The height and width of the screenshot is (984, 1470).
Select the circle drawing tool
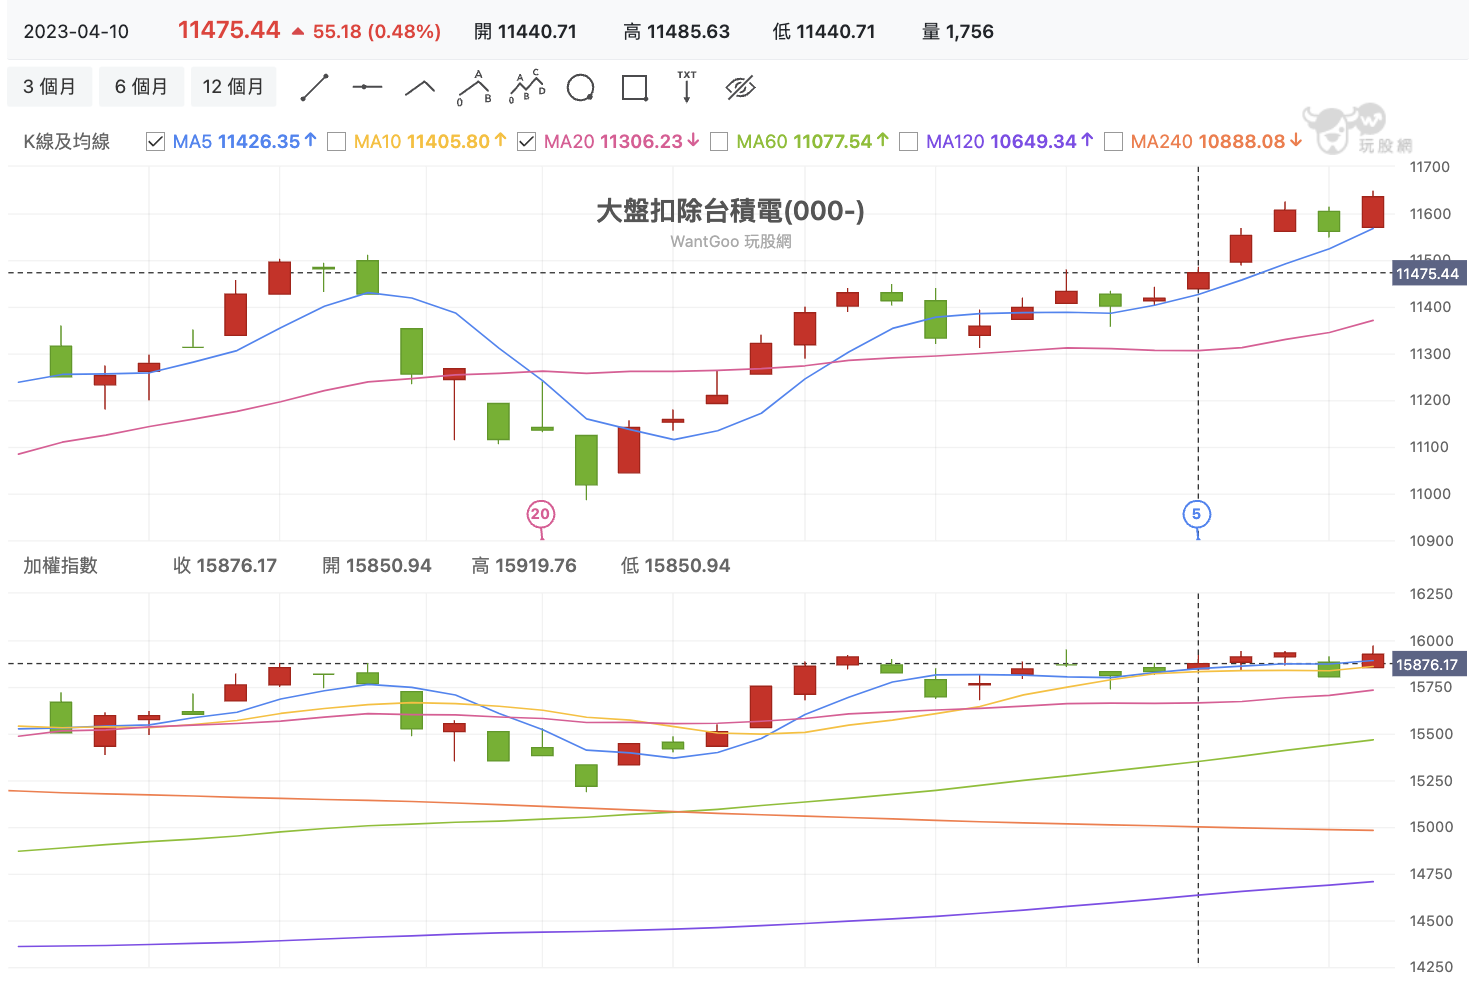580,88
